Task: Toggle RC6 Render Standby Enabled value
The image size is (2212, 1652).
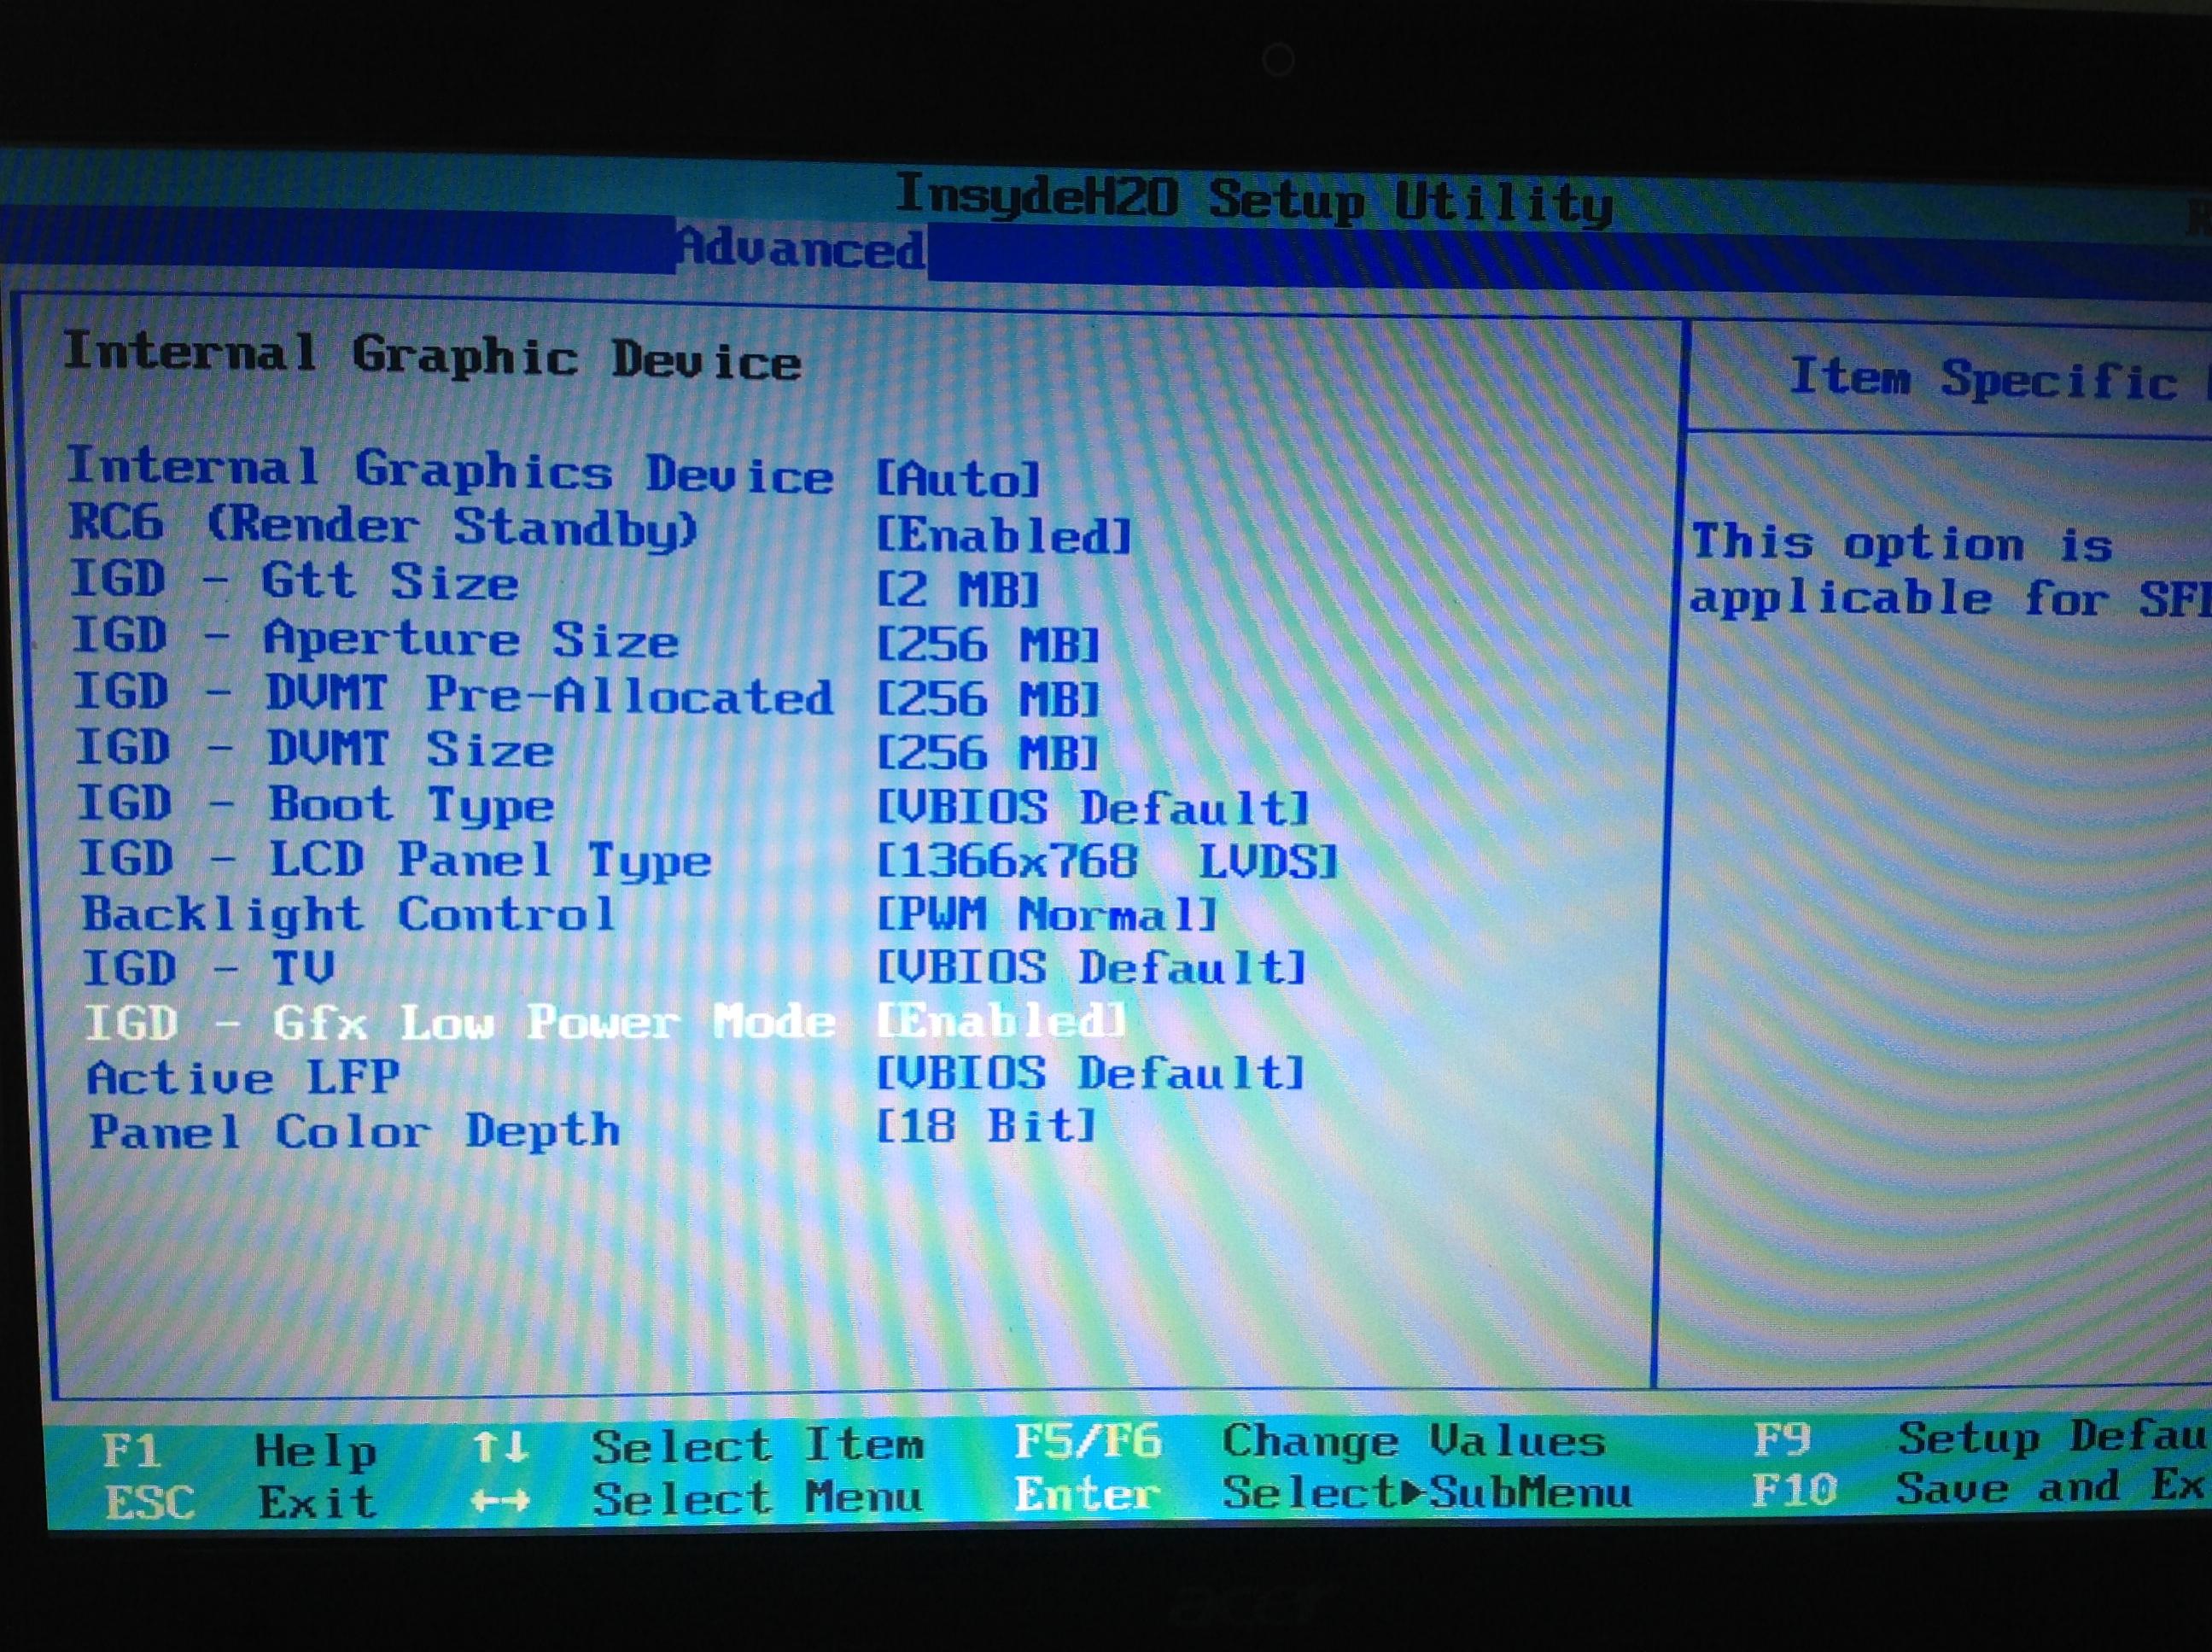Action: (x=1003, y=536)
